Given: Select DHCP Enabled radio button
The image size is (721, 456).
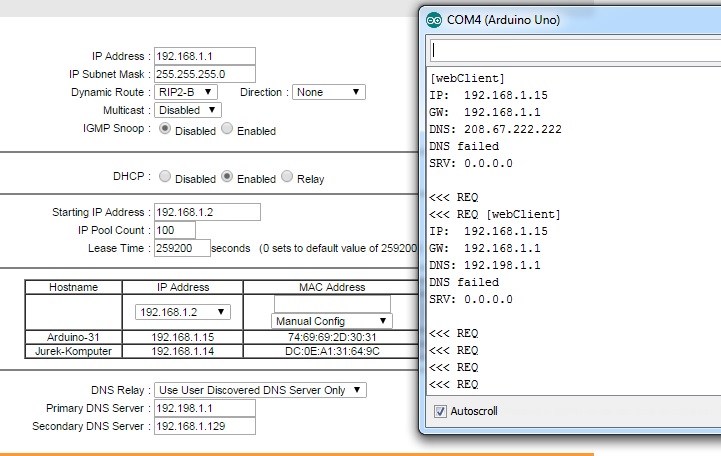Looking at the screenshot, I should tap(227, 177).
